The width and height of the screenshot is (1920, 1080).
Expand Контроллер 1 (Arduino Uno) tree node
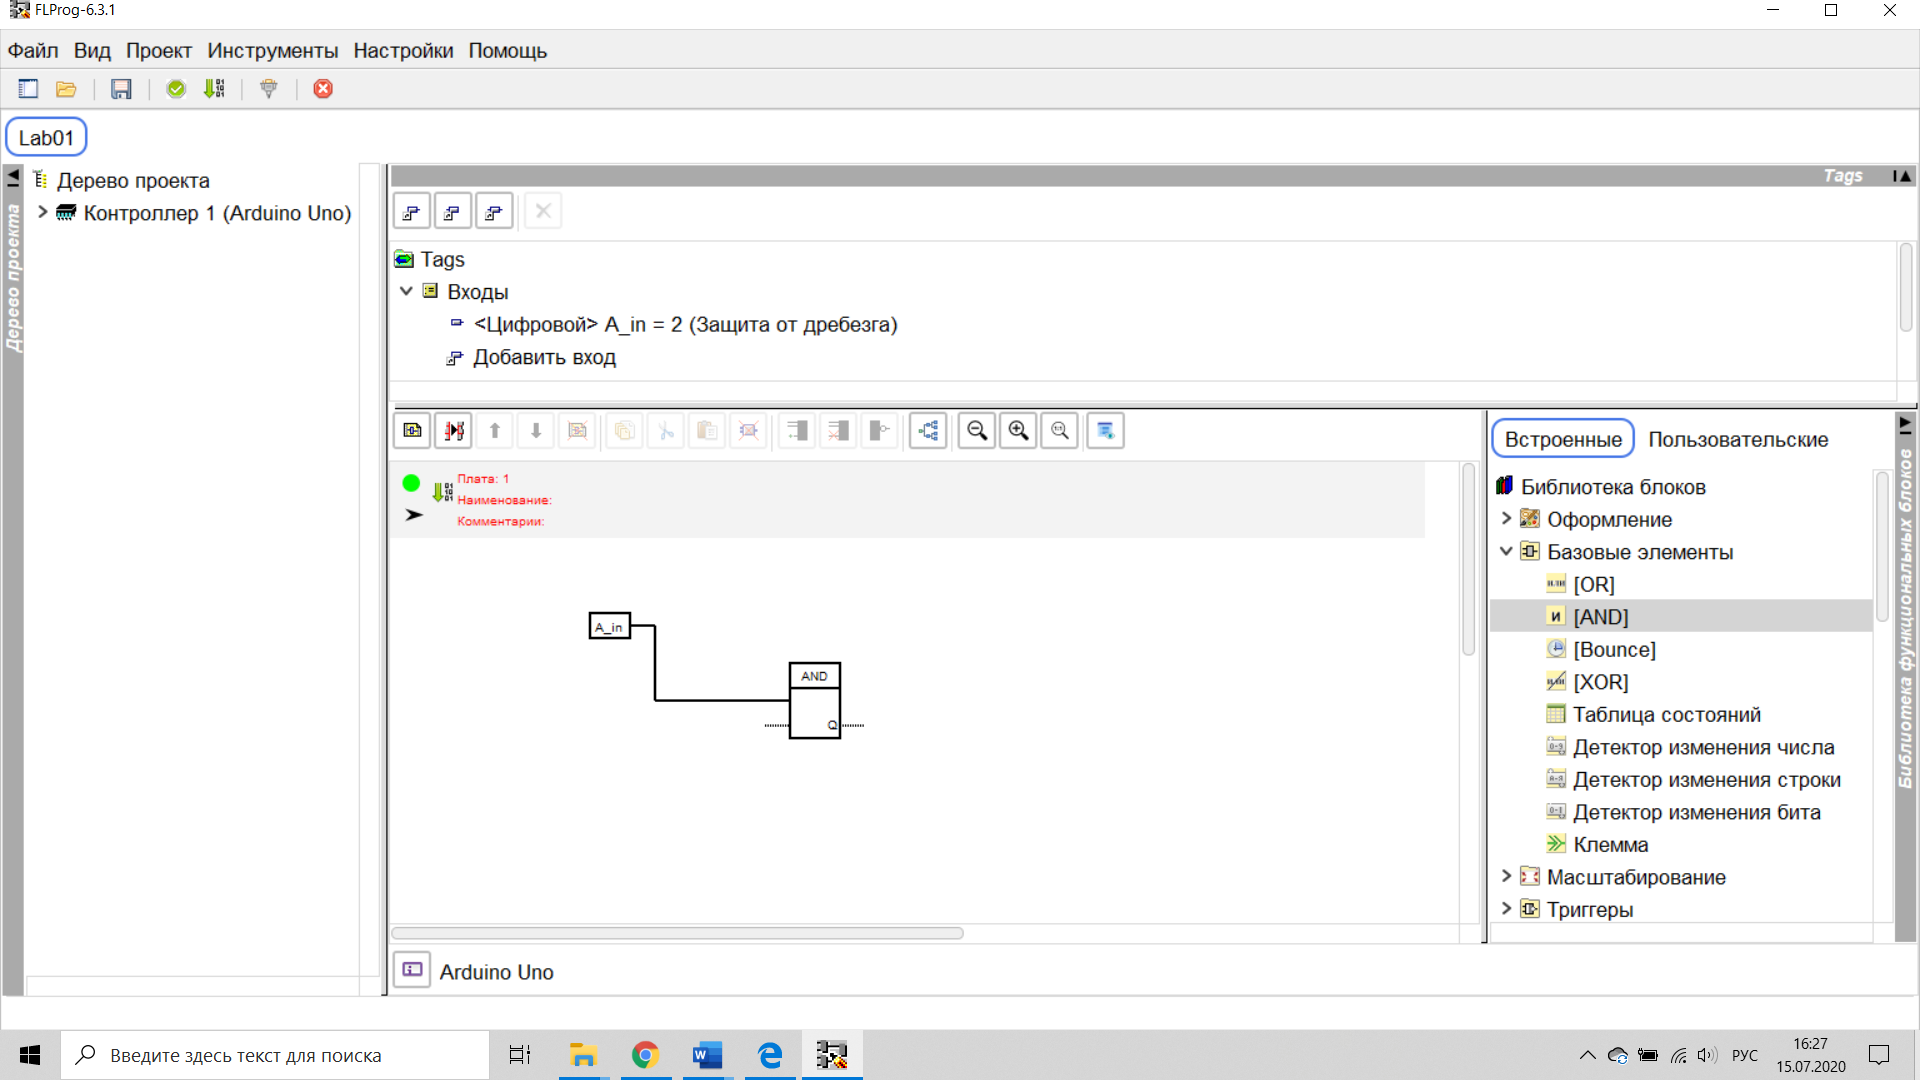click(x=43, y=212)
